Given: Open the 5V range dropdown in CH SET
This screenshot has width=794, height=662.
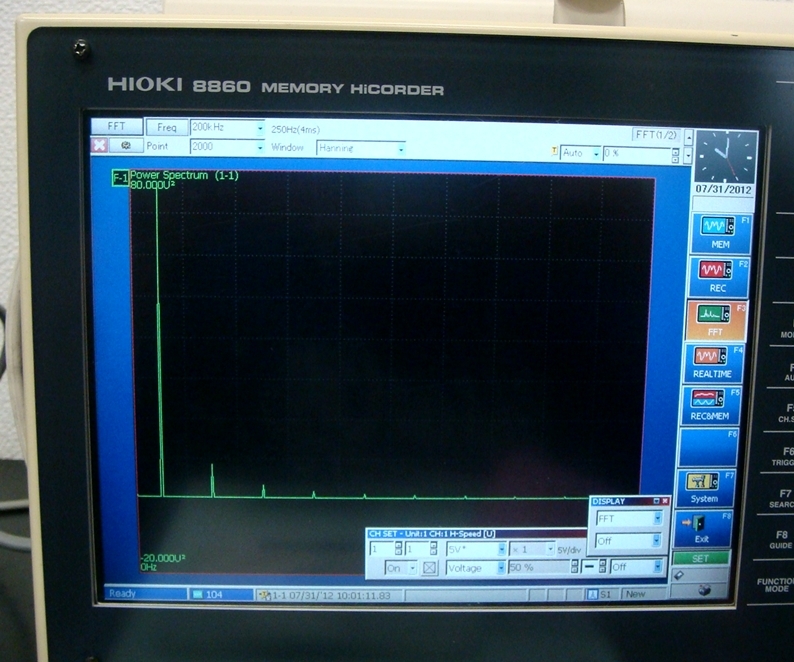Looking at the screenshot, I should click(x=501, y=549).
